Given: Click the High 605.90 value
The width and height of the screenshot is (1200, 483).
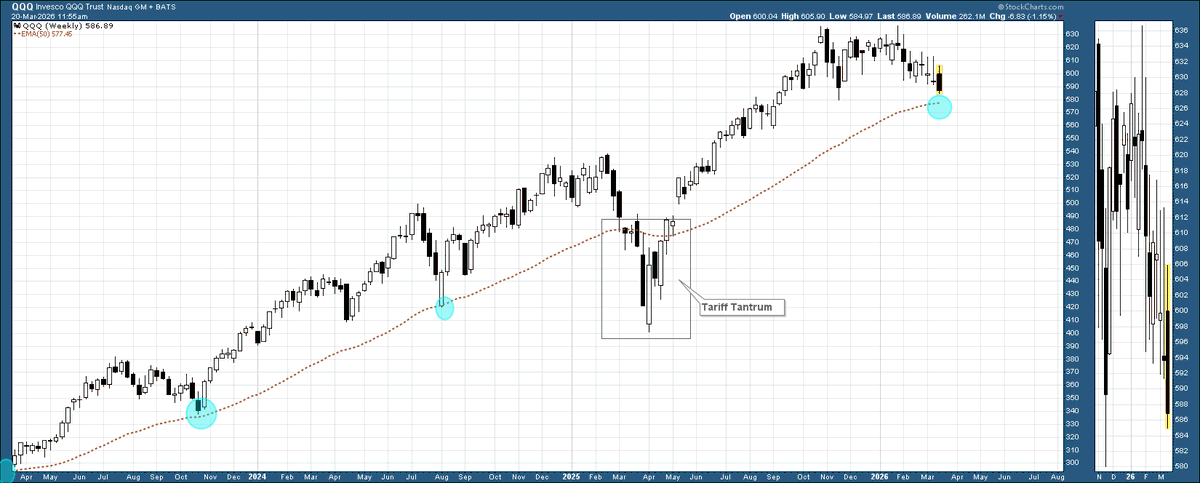Looking at the screenshot, I should pyautogui.click(x=812, y=16).
